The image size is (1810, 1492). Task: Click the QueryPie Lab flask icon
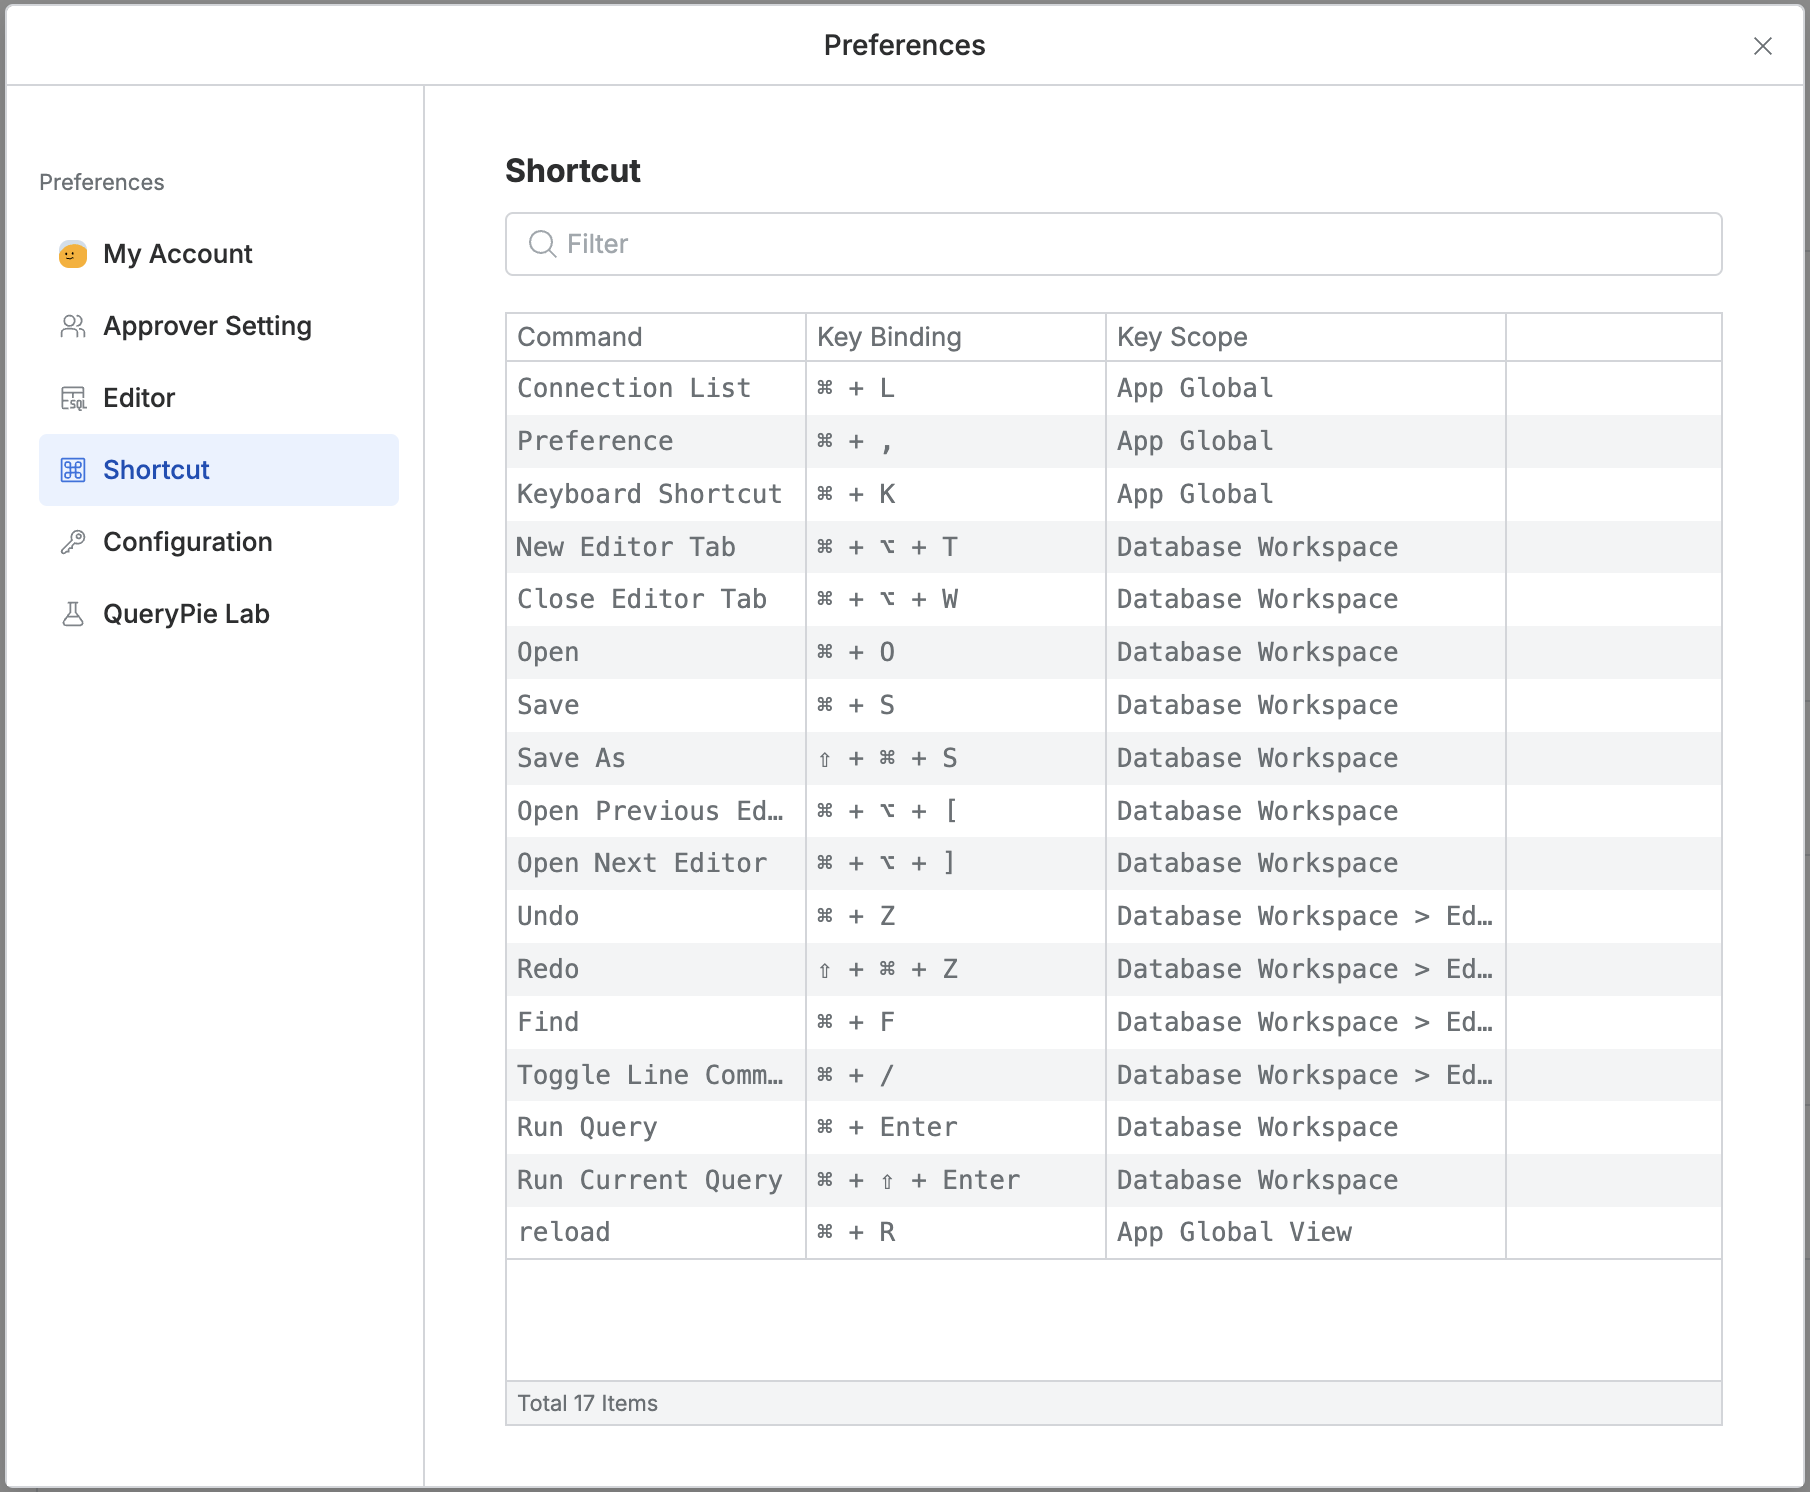click(x=73, y=614)
